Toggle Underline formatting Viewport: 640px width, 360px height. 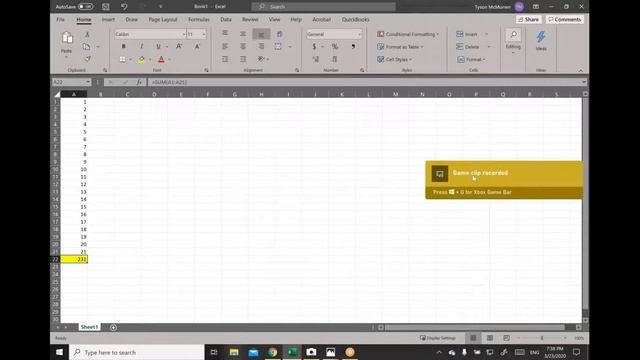(158, 47)
